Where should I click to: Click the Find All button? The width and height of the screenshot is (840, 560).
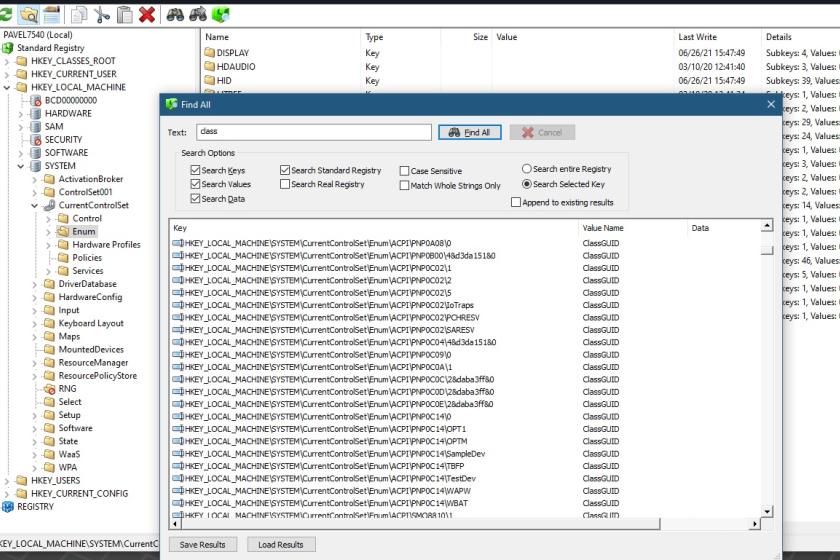click(470, 132)
